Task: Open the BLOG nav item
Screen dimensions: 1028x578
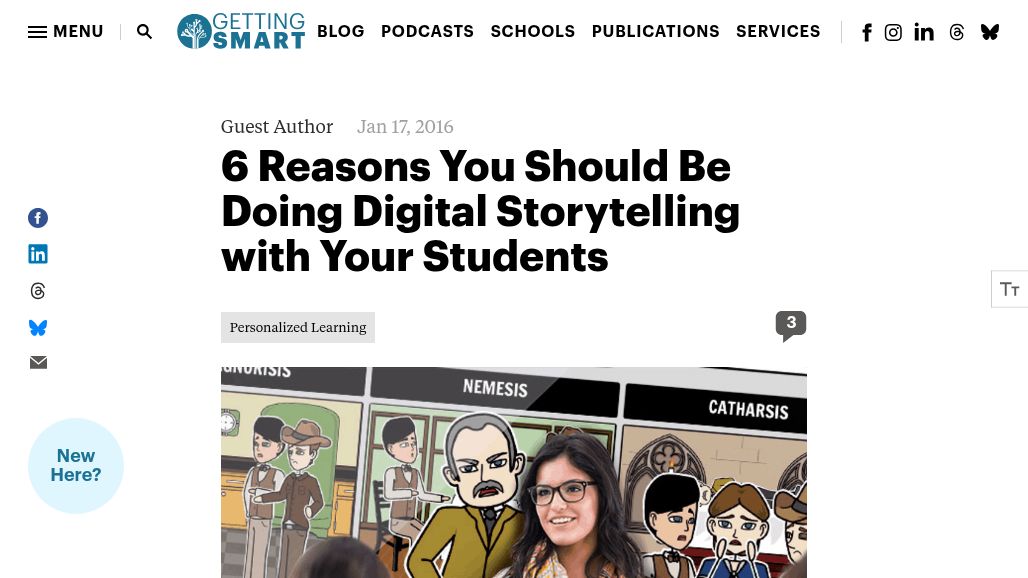Action: 341,31
